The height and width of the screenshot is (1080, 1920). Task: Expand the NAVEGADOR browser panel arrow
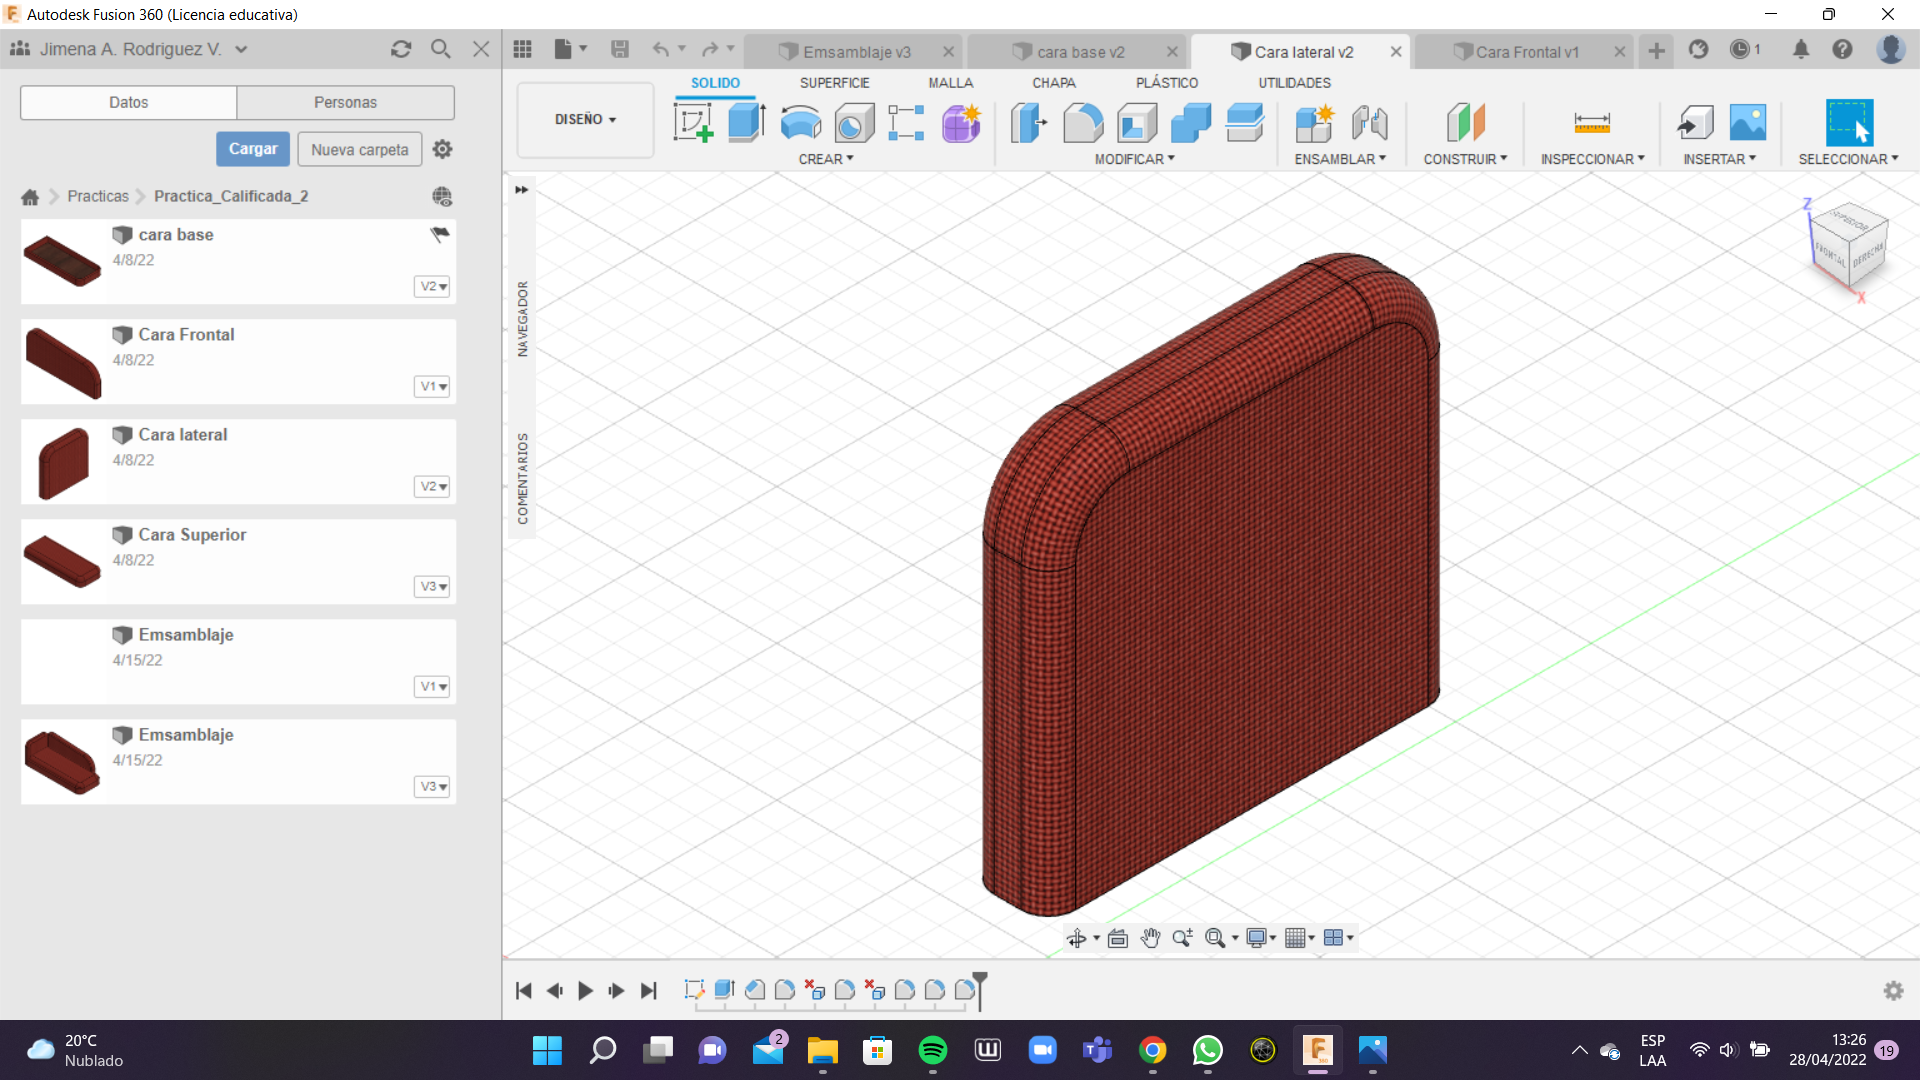pyautogui.click(x=521, y=189)
